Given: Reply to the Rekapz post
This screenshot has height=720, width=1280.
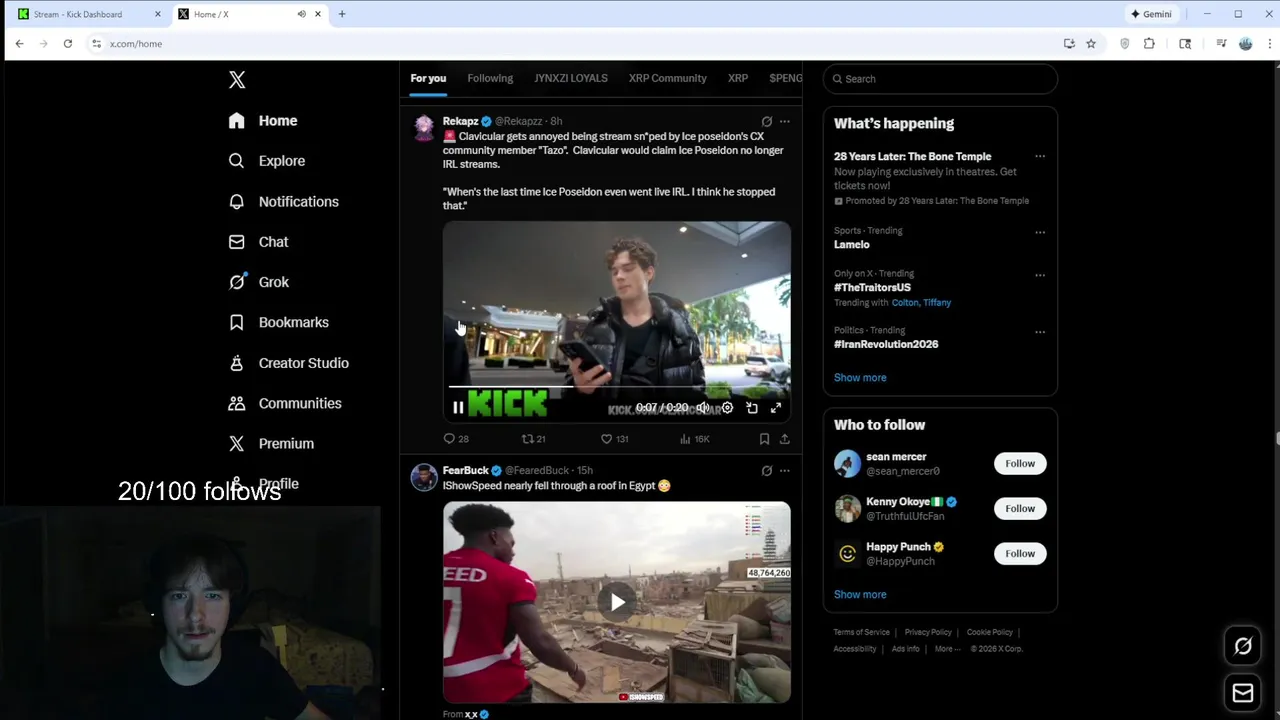Looking at the screenshot, I should [x=456, y=439].
